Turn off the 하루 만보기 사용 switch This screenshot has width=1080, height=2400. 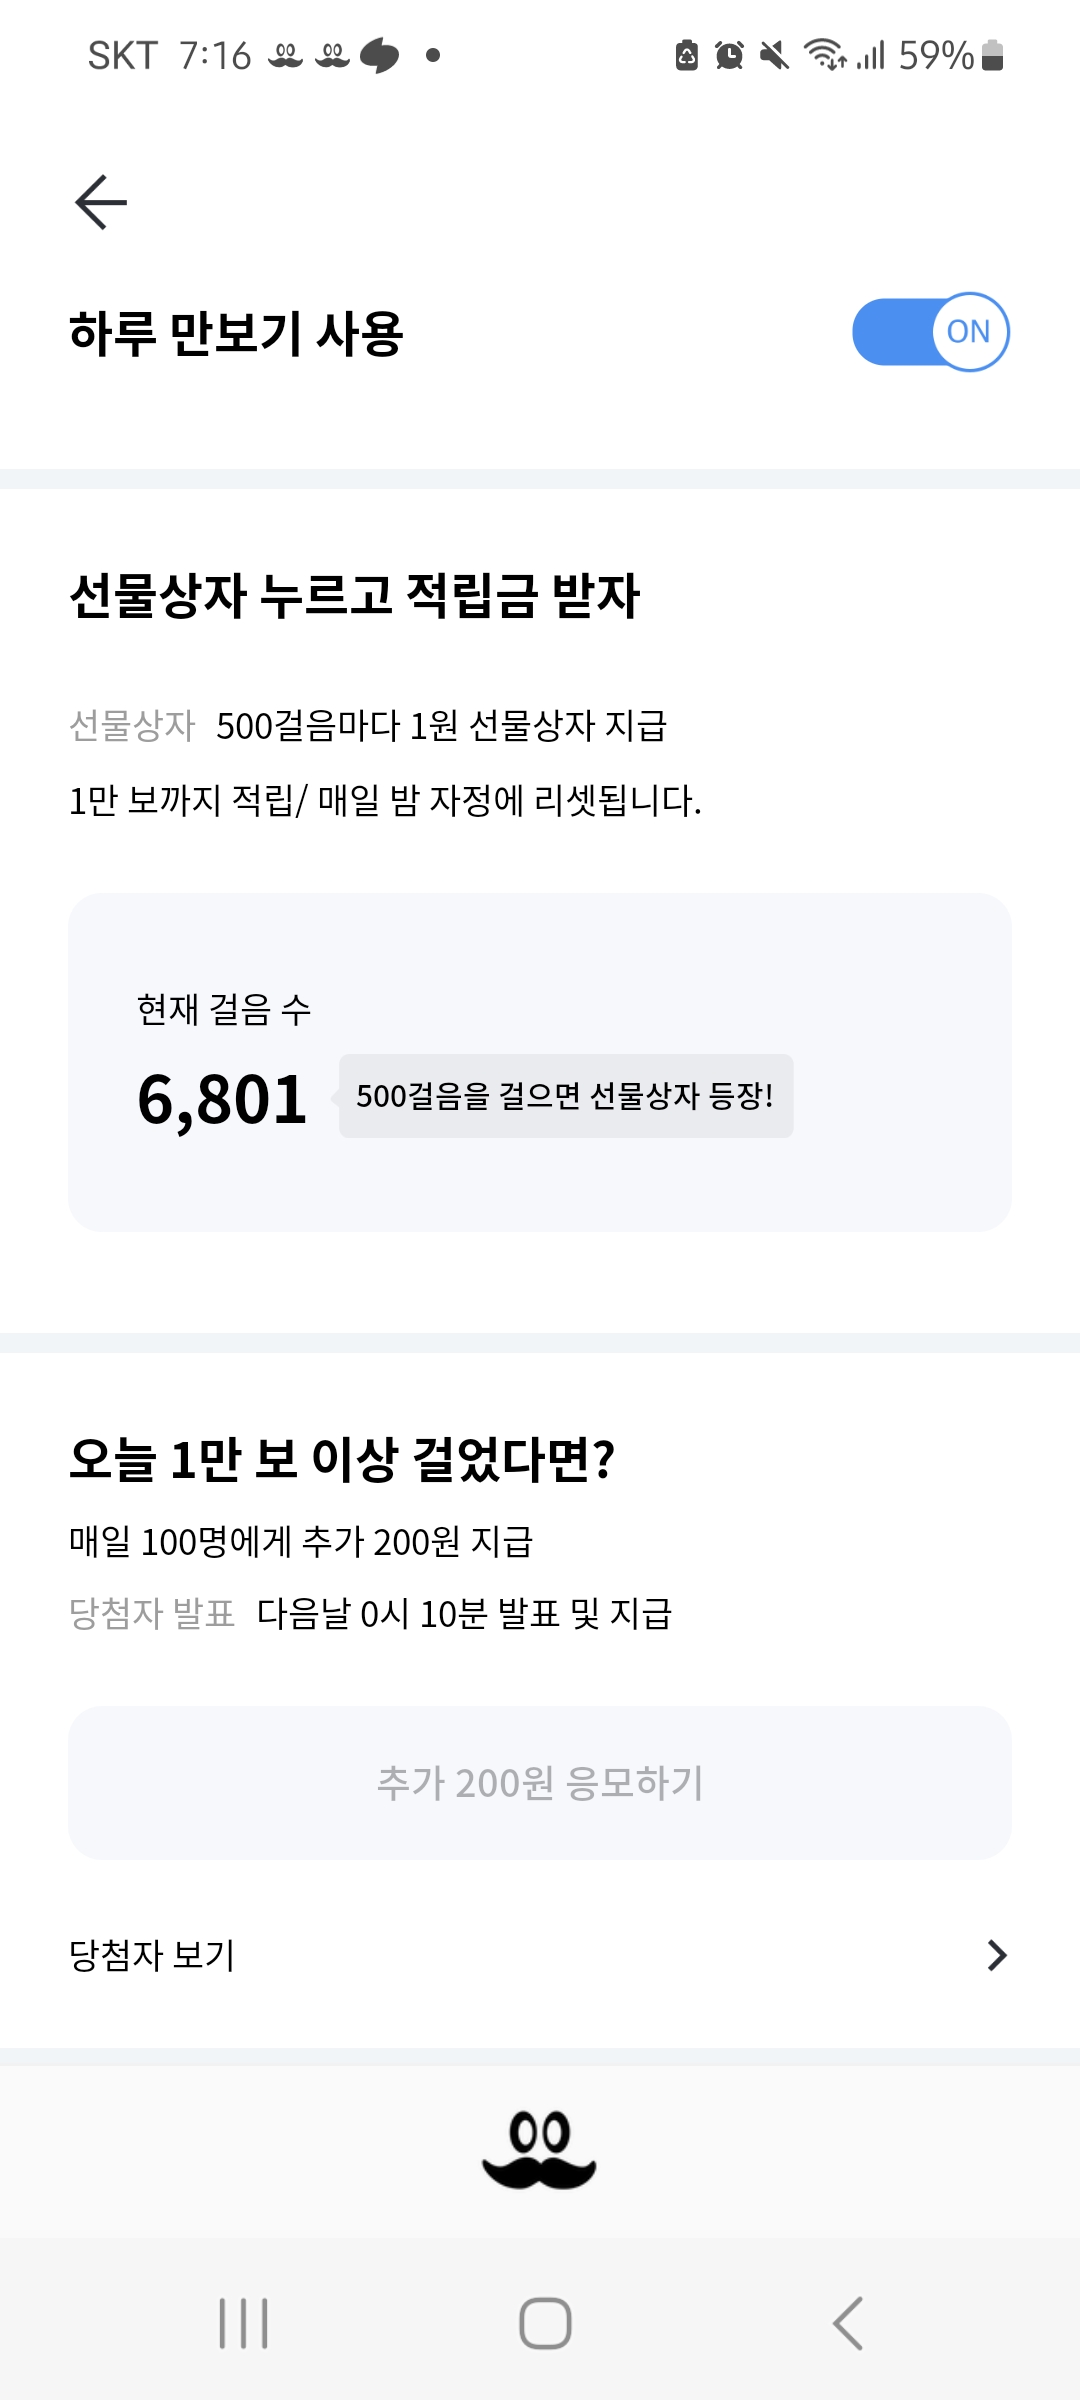click(x=930, y=332)
